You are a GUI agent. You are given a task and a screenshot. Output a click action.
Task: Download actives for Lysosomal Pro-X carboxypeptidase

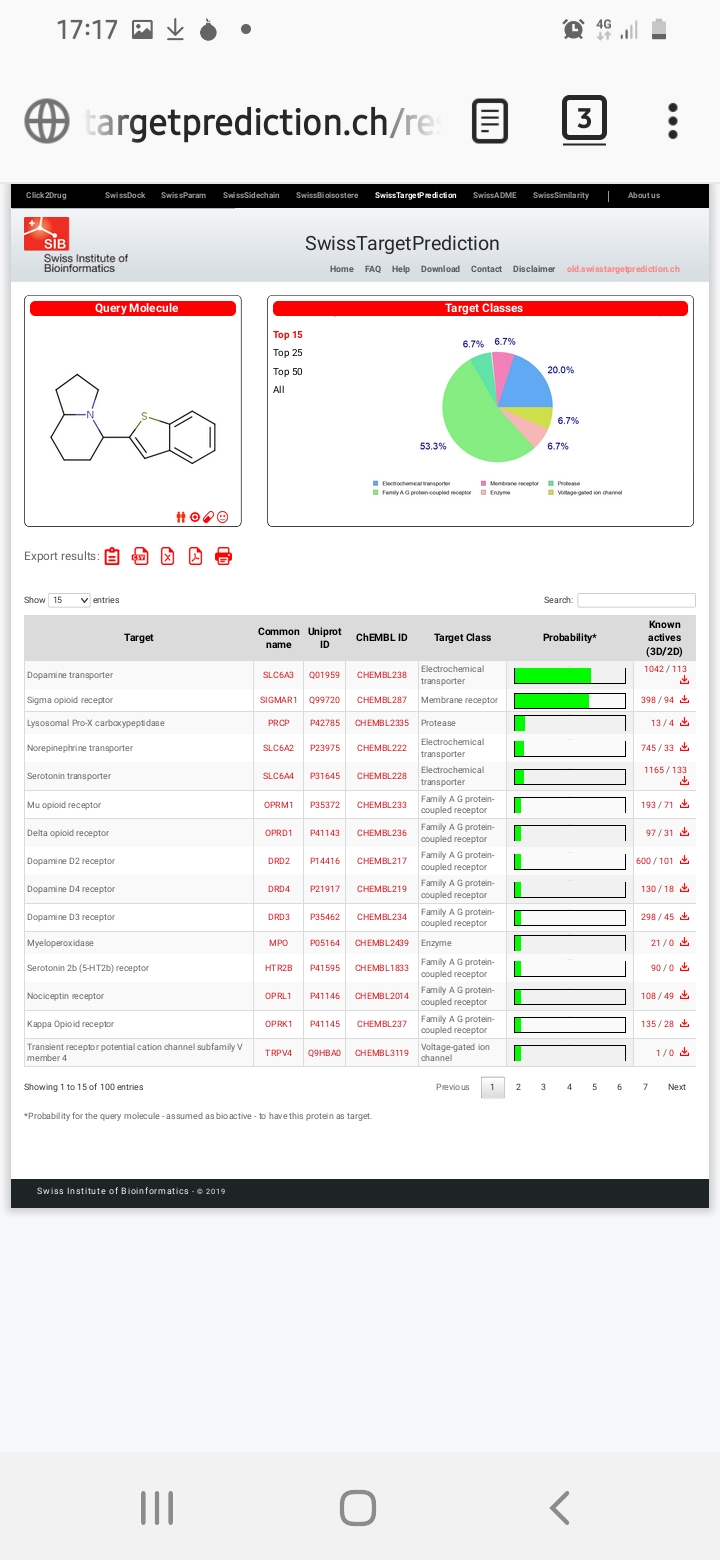click(x=684, y=722)
